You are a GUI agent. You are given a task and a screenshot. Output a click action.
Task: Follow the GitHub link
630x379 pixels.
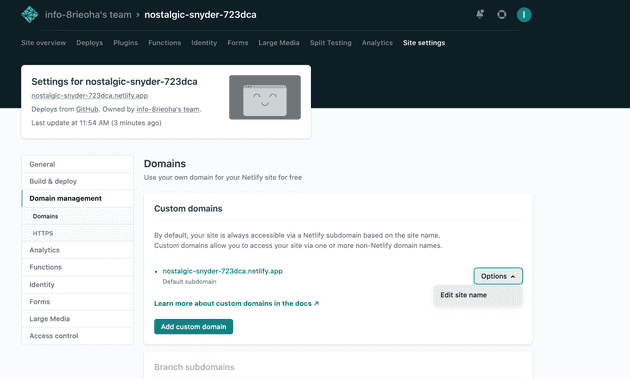pos(87,109)
